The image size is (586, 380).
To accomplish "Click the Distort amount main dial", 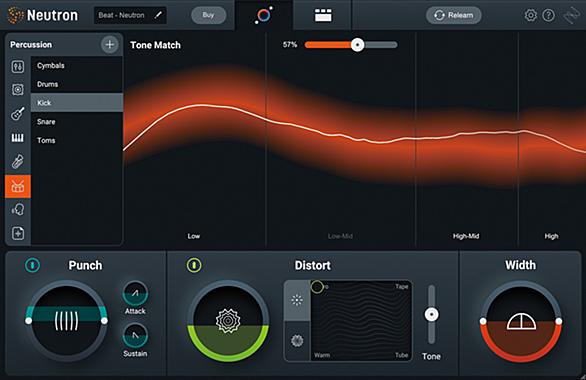I will (x=228, y=321).
